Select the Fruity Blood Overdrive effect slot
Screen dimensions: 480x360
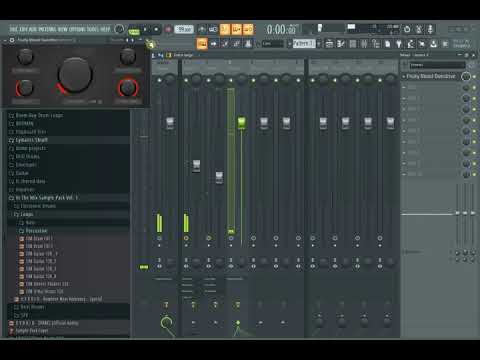click(431, 76)
